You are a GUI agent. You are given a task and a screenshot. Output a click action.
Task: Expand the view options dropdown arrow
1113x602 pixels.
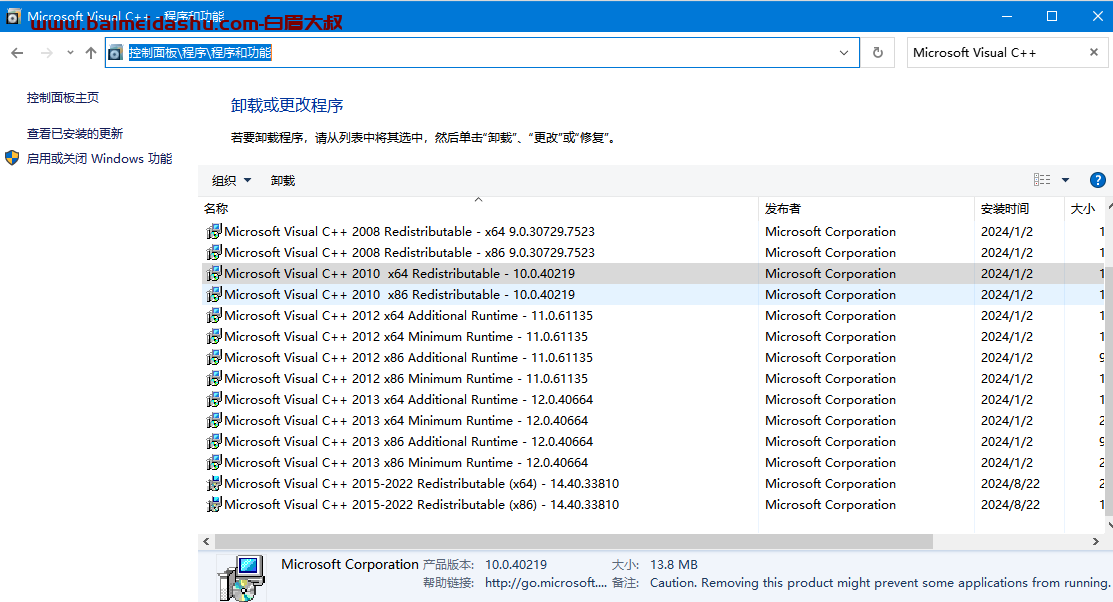[x=1065, y=180]
